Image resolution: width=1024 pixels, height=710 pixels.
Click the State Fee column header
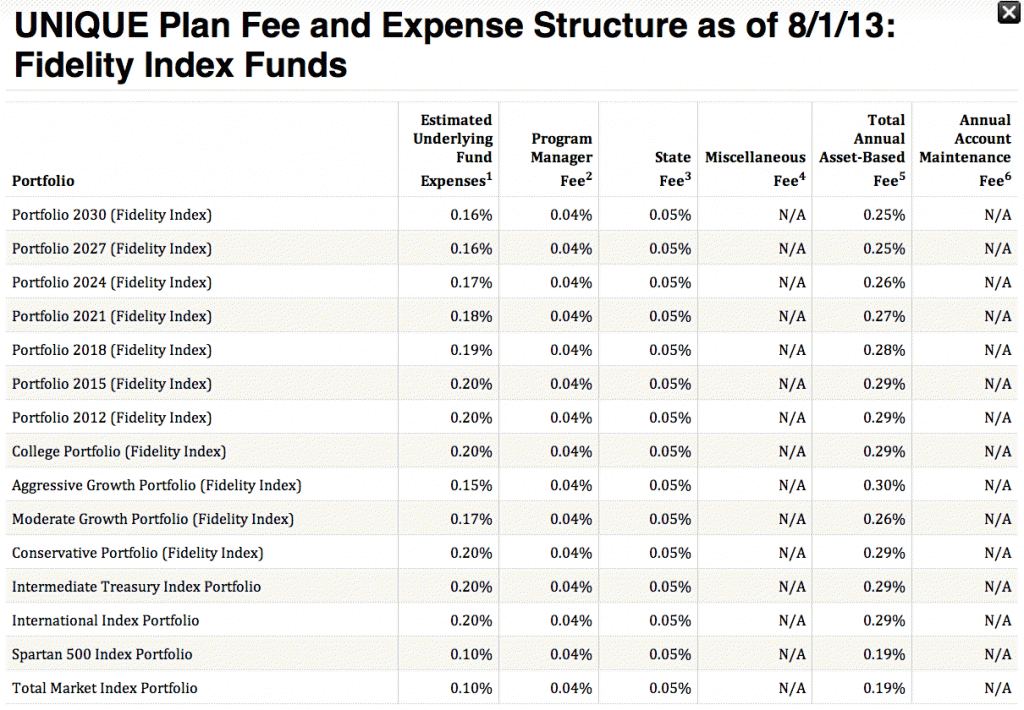point(673,169)
